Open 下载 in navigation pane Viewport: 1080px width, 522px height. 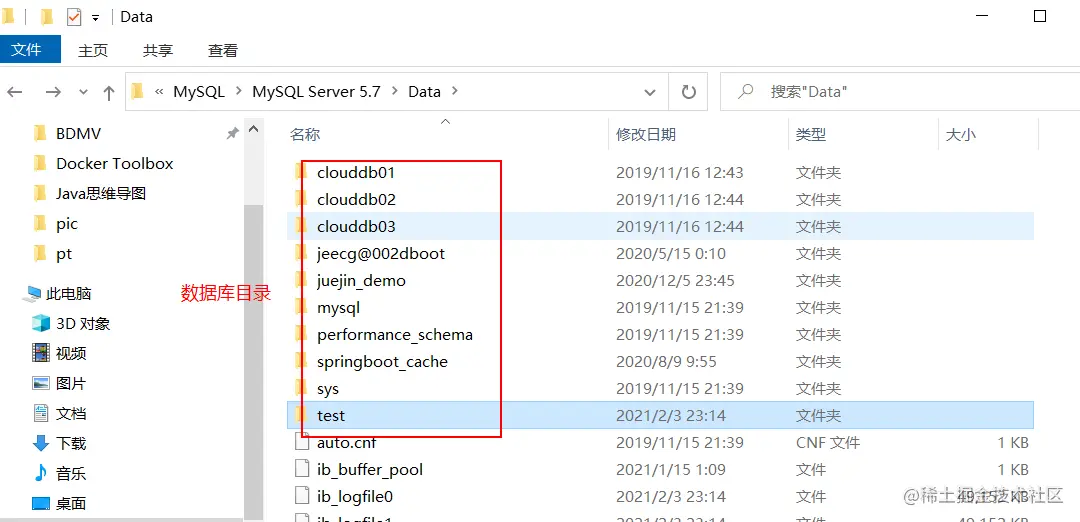pyautogui.click(x=70, y=444)
